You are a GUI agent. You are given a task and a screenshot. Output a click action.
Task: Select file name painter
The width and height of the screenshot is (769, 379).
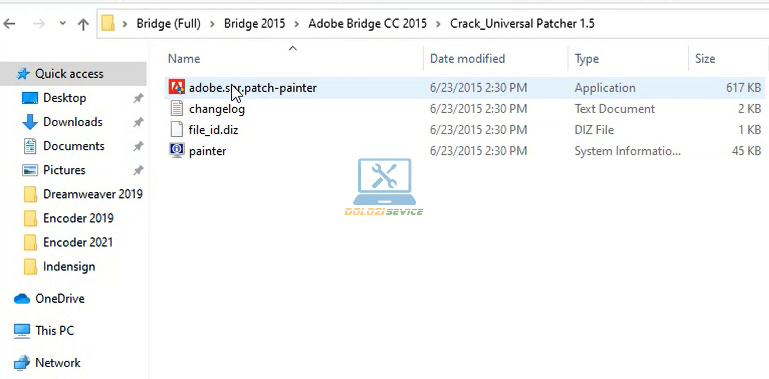(207, 151)
